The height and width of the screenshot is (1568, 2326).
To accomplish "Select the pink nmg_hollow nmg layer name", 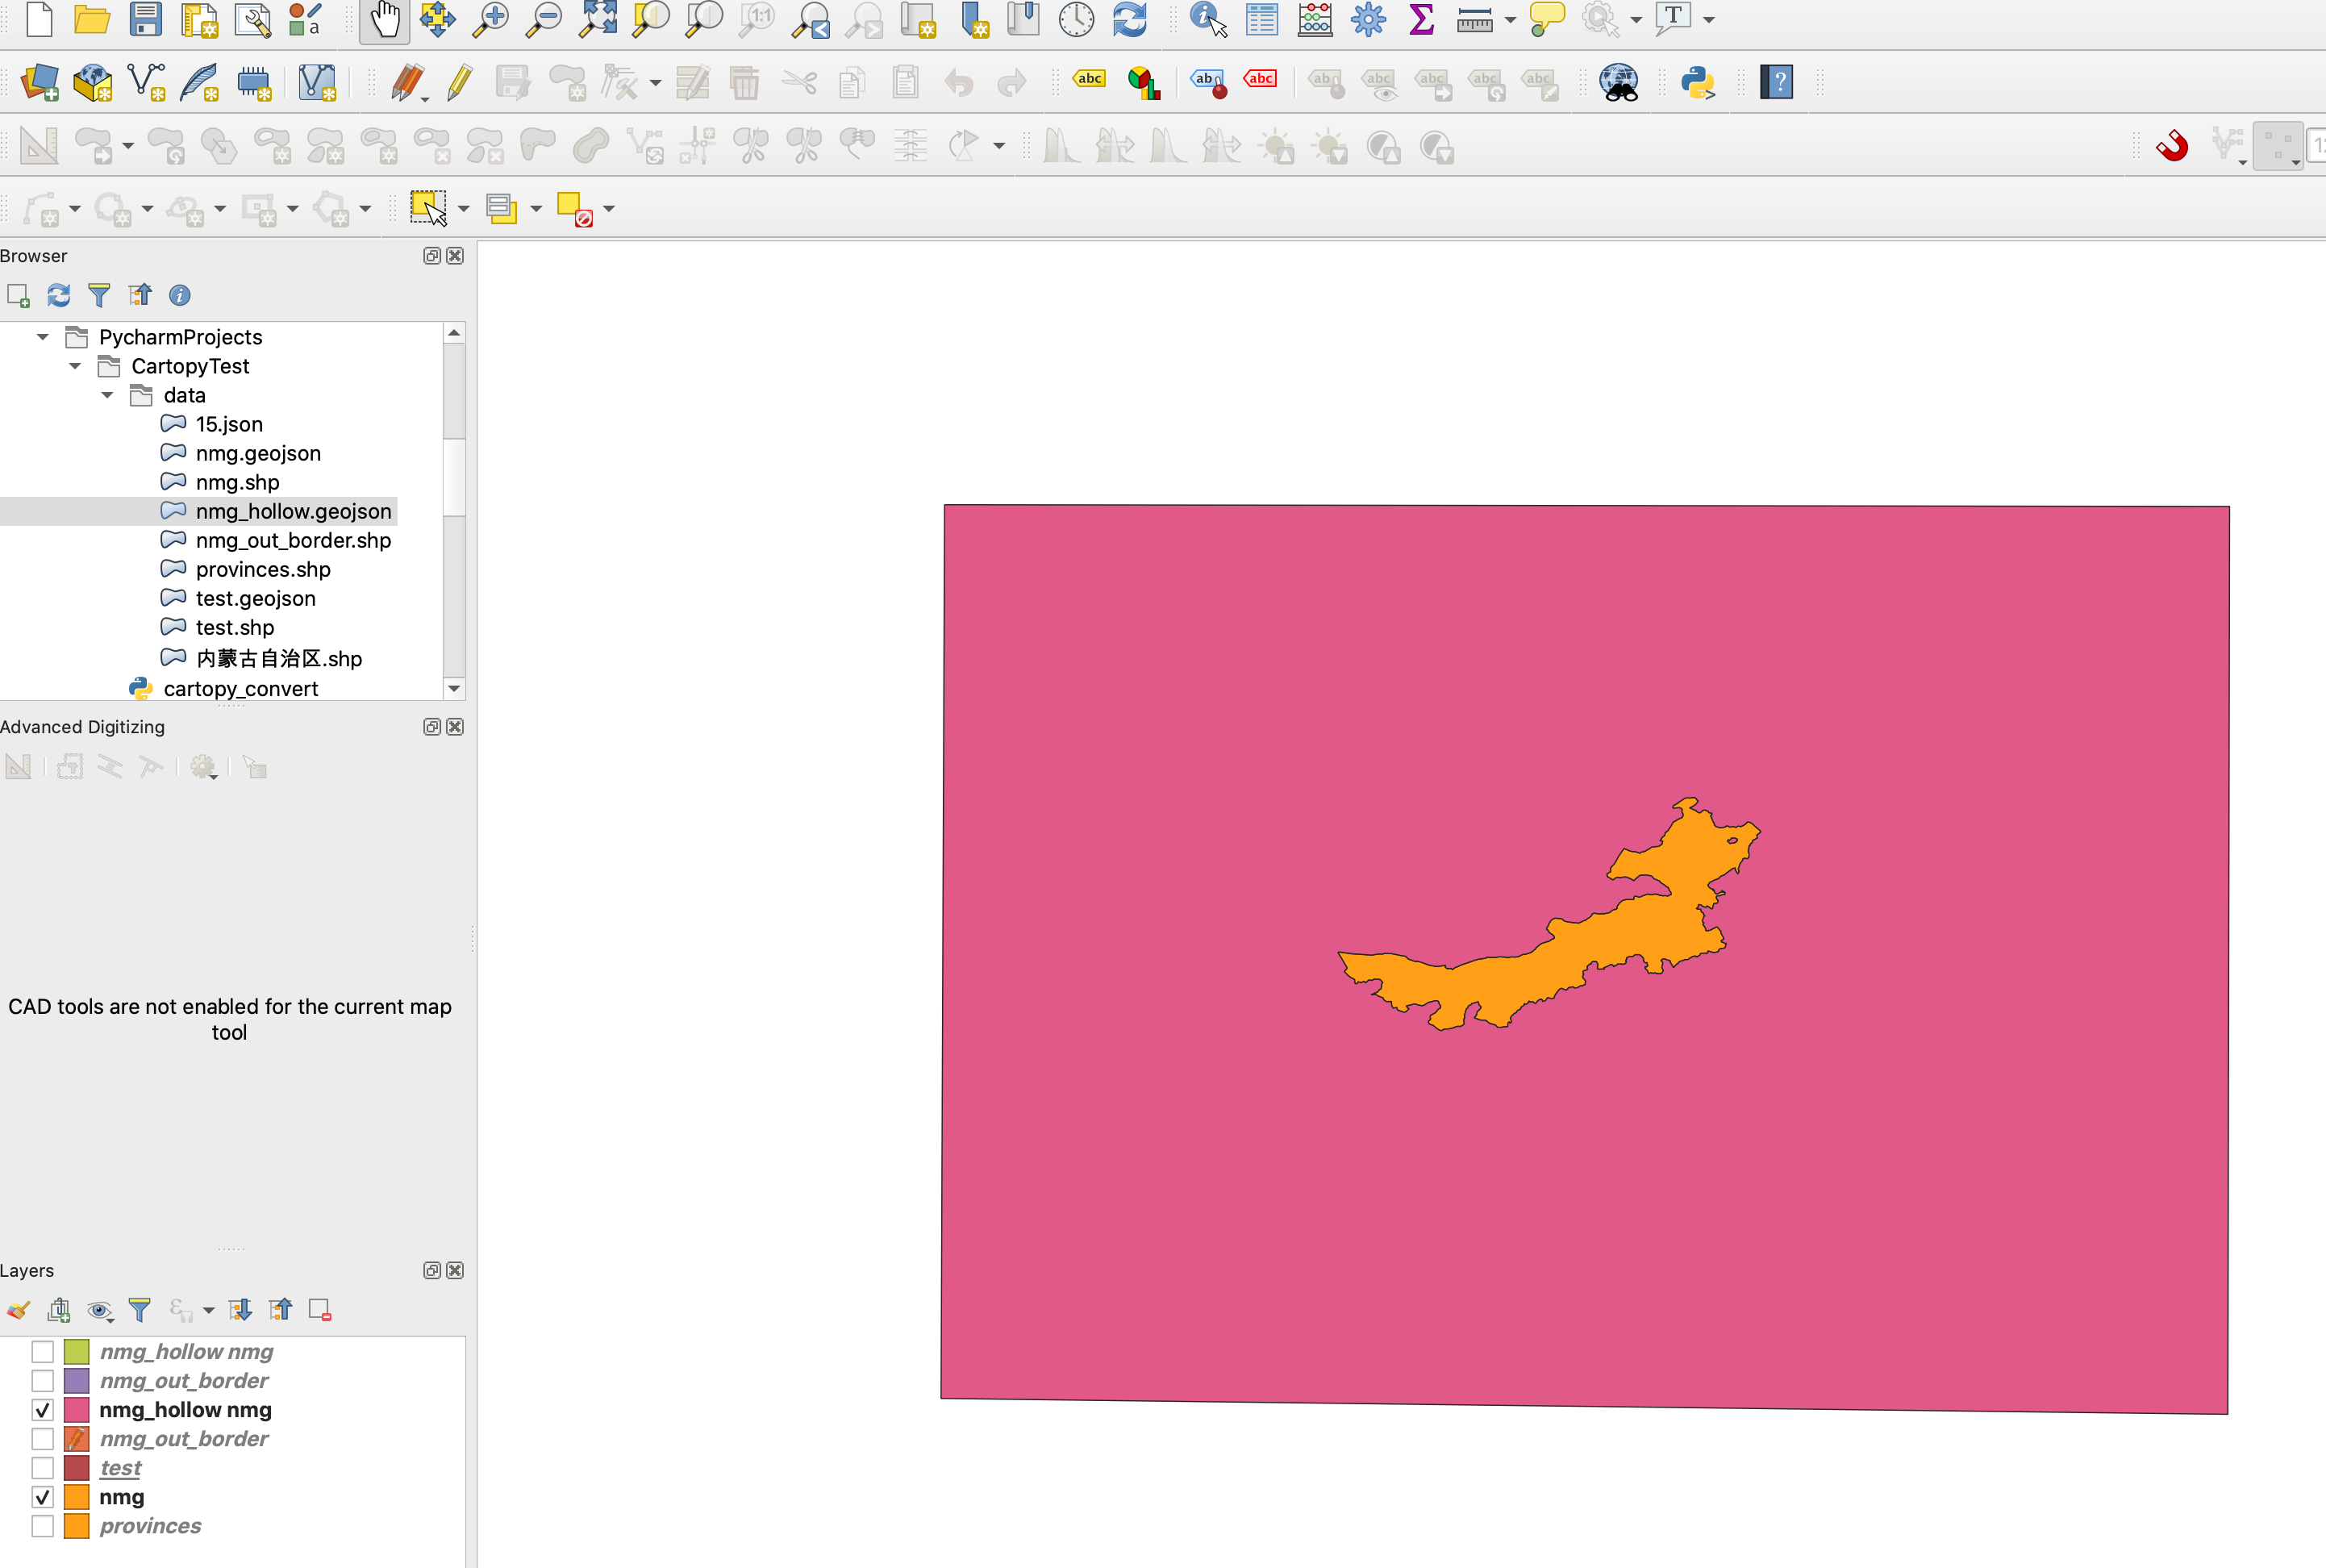I will pyautogui.click(x=185, y=1410).
